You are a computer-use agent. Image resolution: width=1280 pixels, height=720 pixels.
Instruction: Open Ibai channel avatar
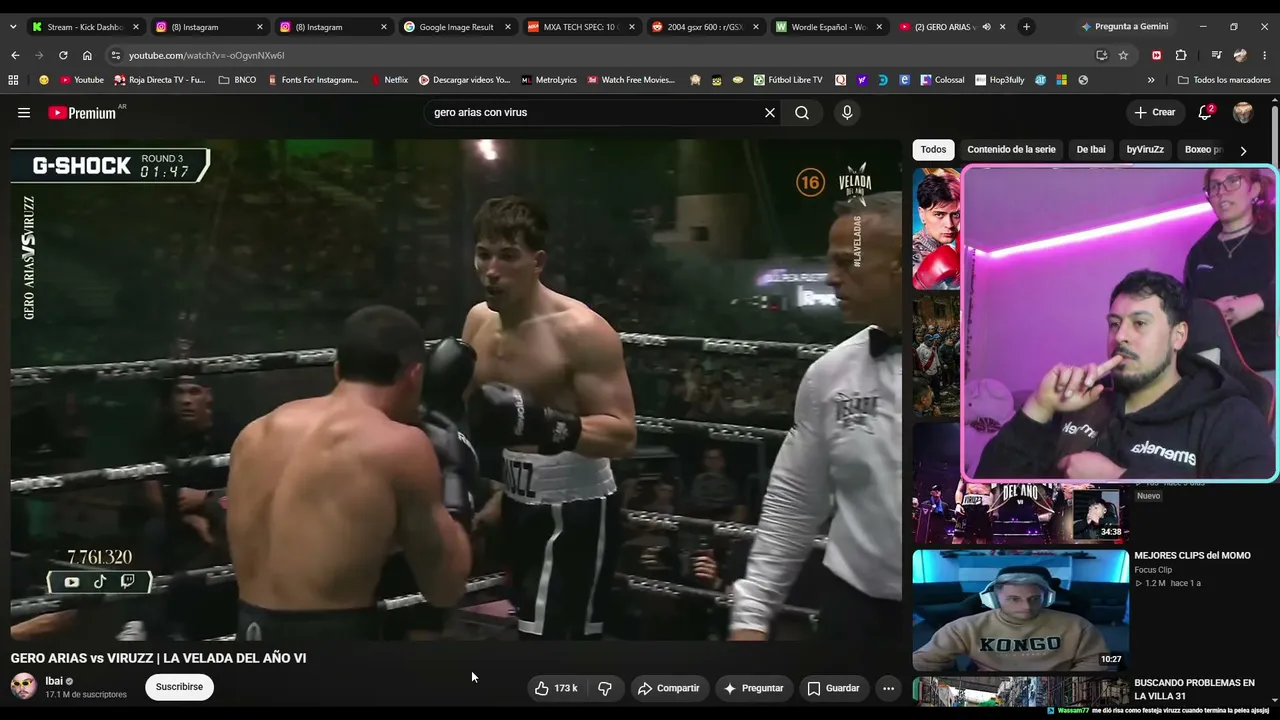23,686
